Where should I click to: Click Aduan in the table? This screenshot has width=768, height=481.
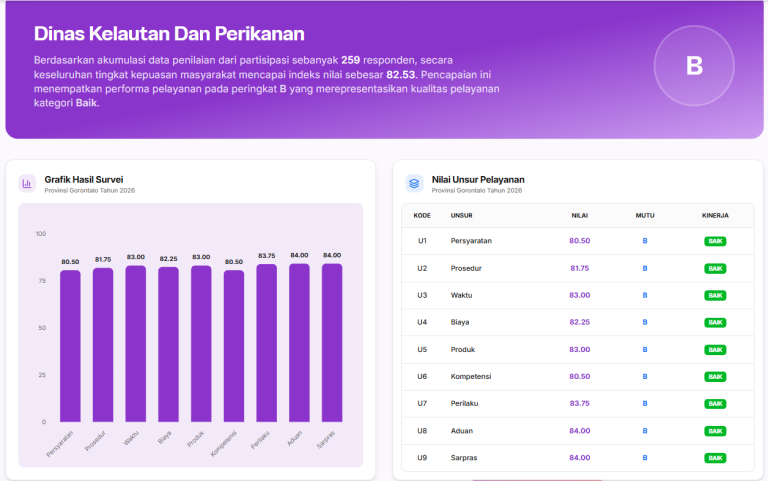click(x=462, y=431)
